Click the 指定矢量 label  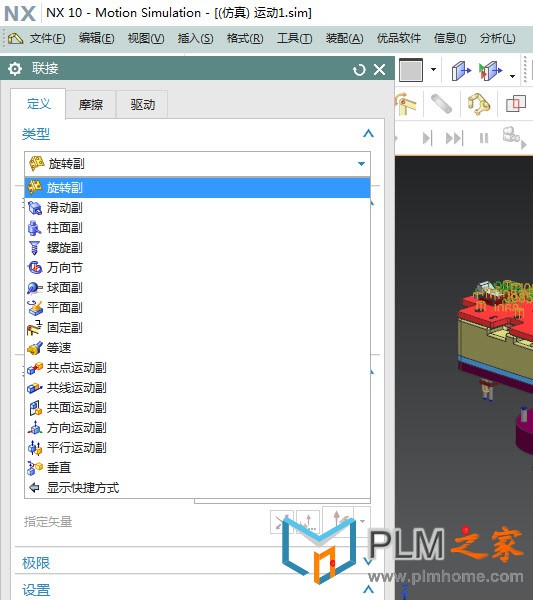[x=48, y=522]
